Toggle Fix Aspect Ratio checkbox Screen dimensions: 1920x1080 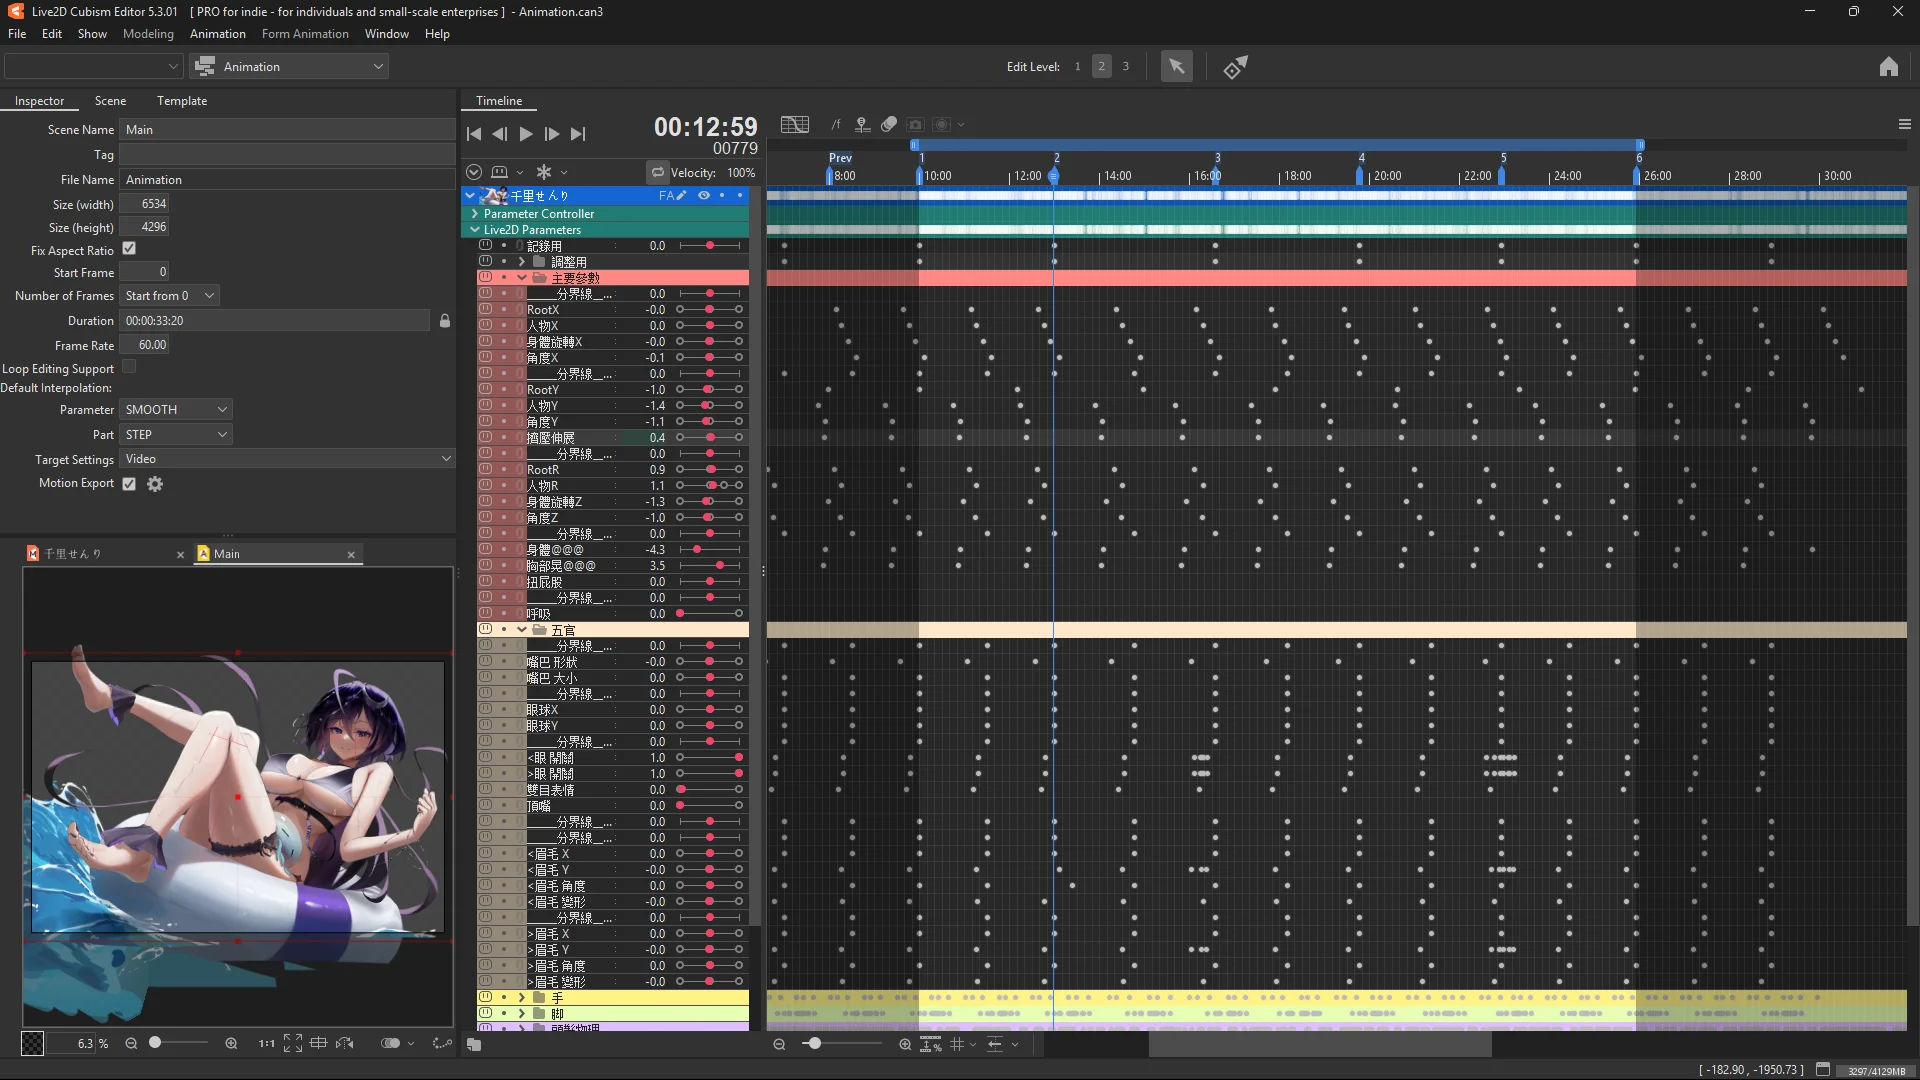[x=129, y=249]
